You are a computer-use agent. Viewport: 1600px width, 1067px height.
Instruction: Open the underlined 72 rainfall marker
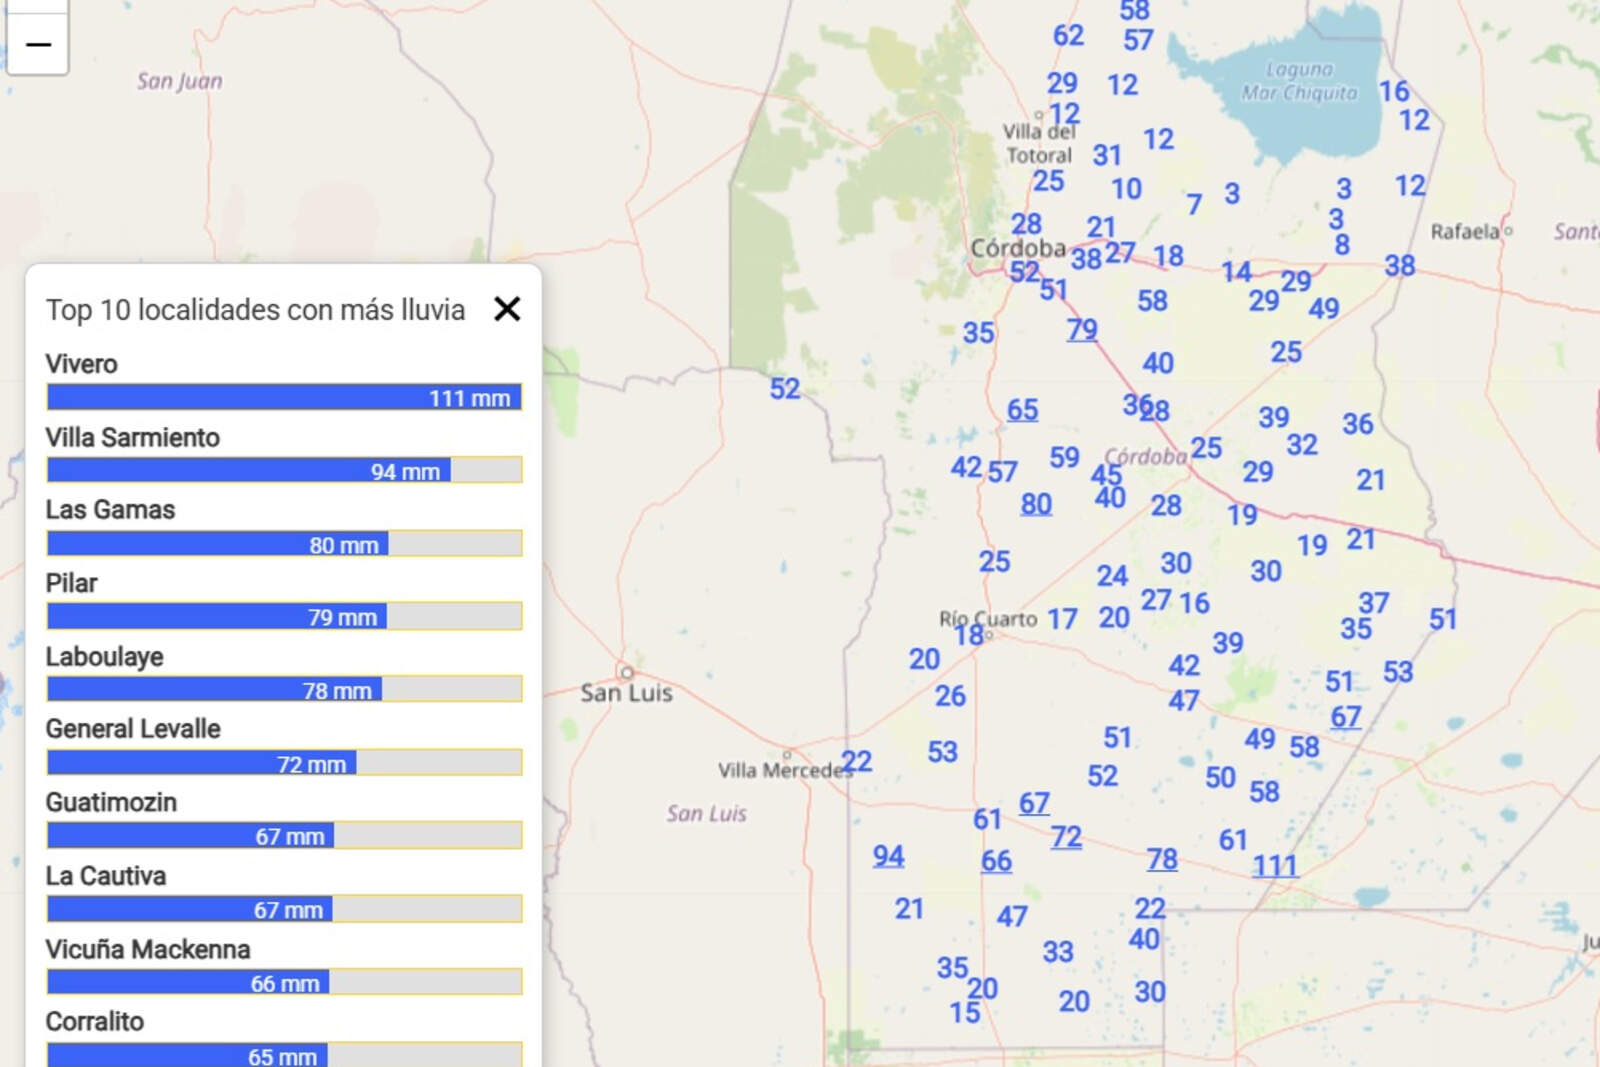(x=1066, y=837)
